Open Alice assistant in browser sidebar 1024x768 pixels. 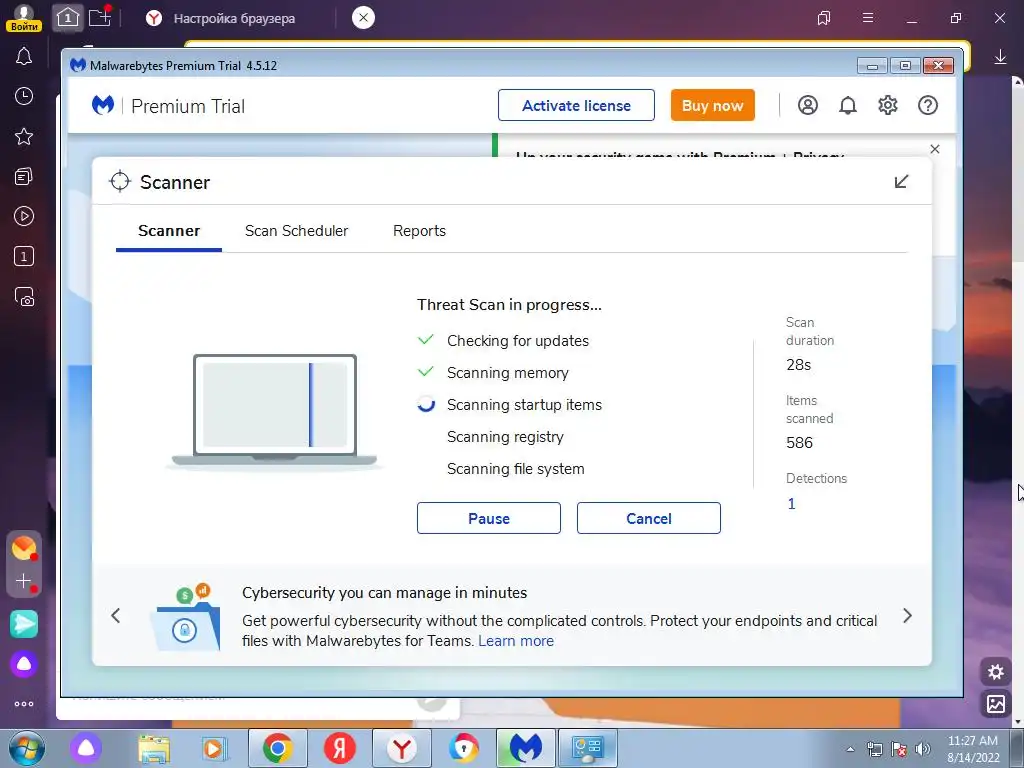24,664
